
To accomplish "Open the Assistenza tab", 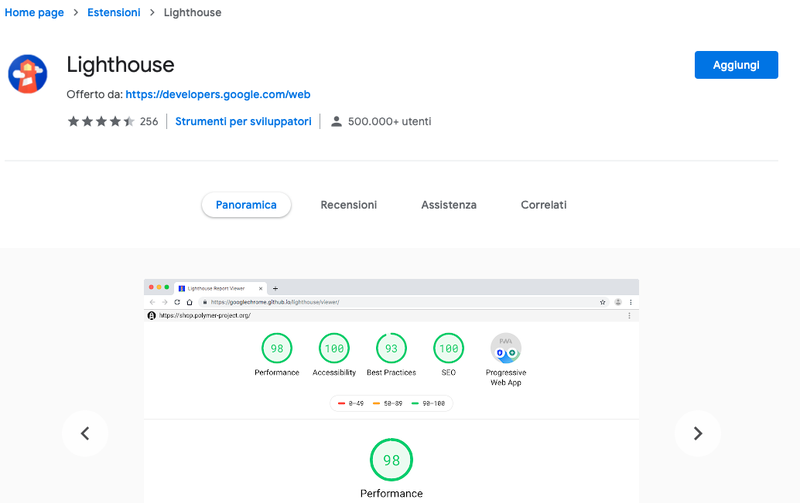I will (448, 205).
